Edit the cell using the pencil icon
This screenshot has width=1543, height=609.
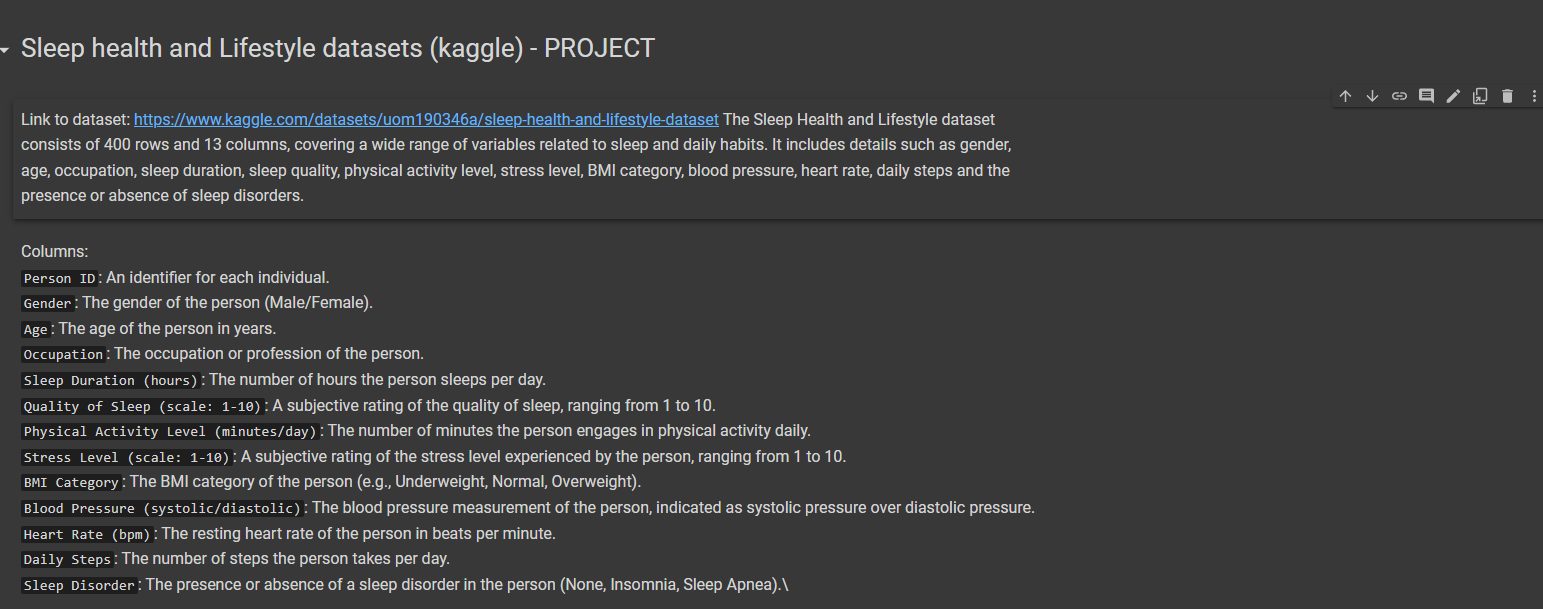pos(1453,96)
